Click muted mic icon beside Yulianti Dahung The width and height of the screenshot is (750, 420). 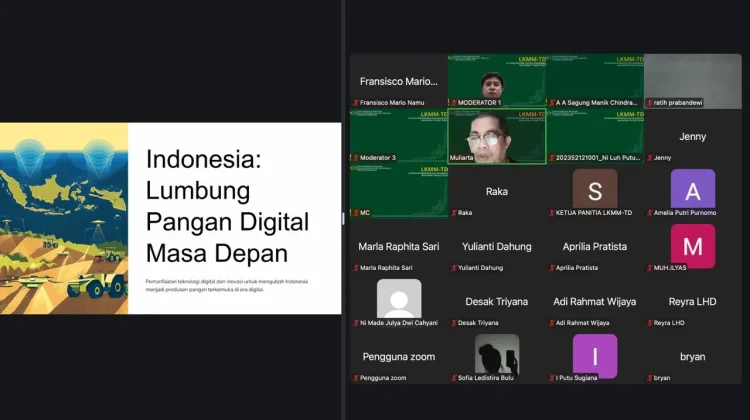click(454, 268)
